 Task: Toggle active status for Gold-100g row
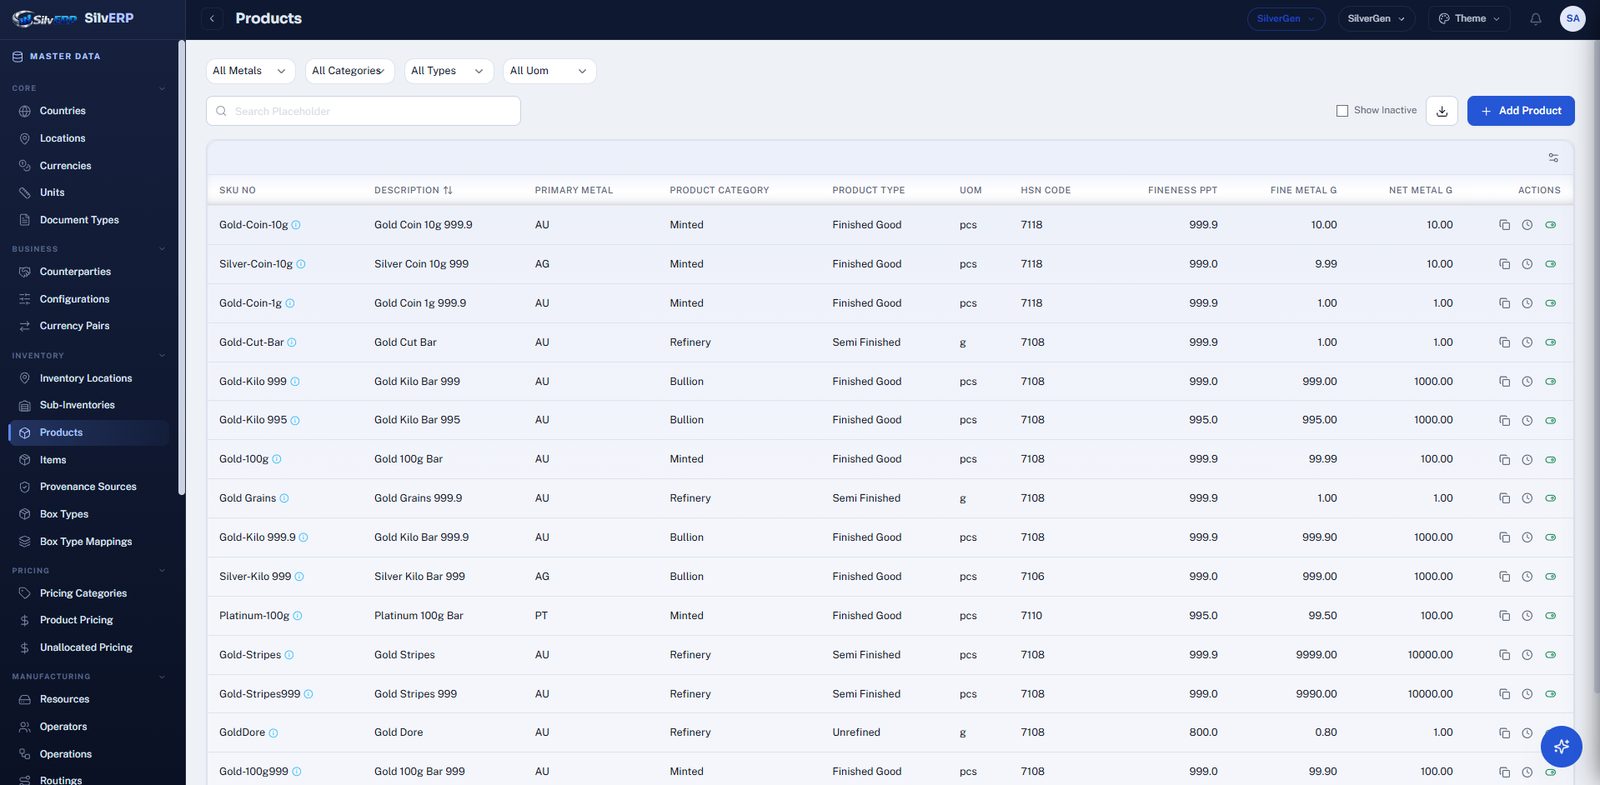pyautogui.click(x=1550, y=460)
